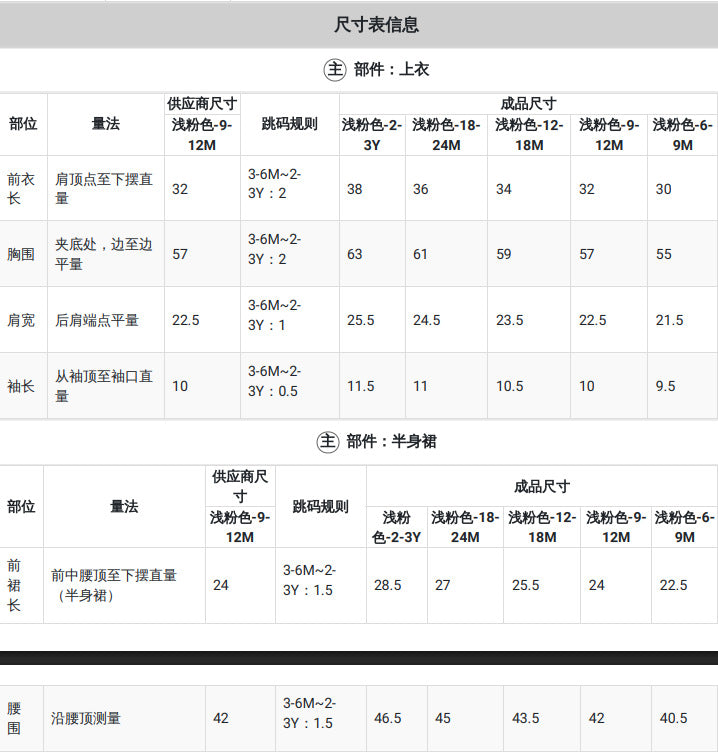
Task: Click 肩宽 row label
Action: point(21,320)
